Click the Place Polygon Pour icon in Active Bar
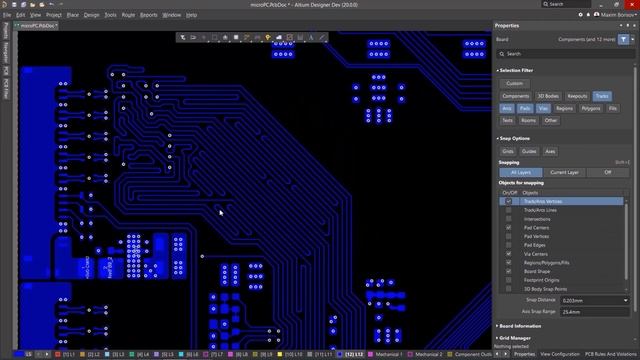This screenshot has height=360, width=640. 279,38
